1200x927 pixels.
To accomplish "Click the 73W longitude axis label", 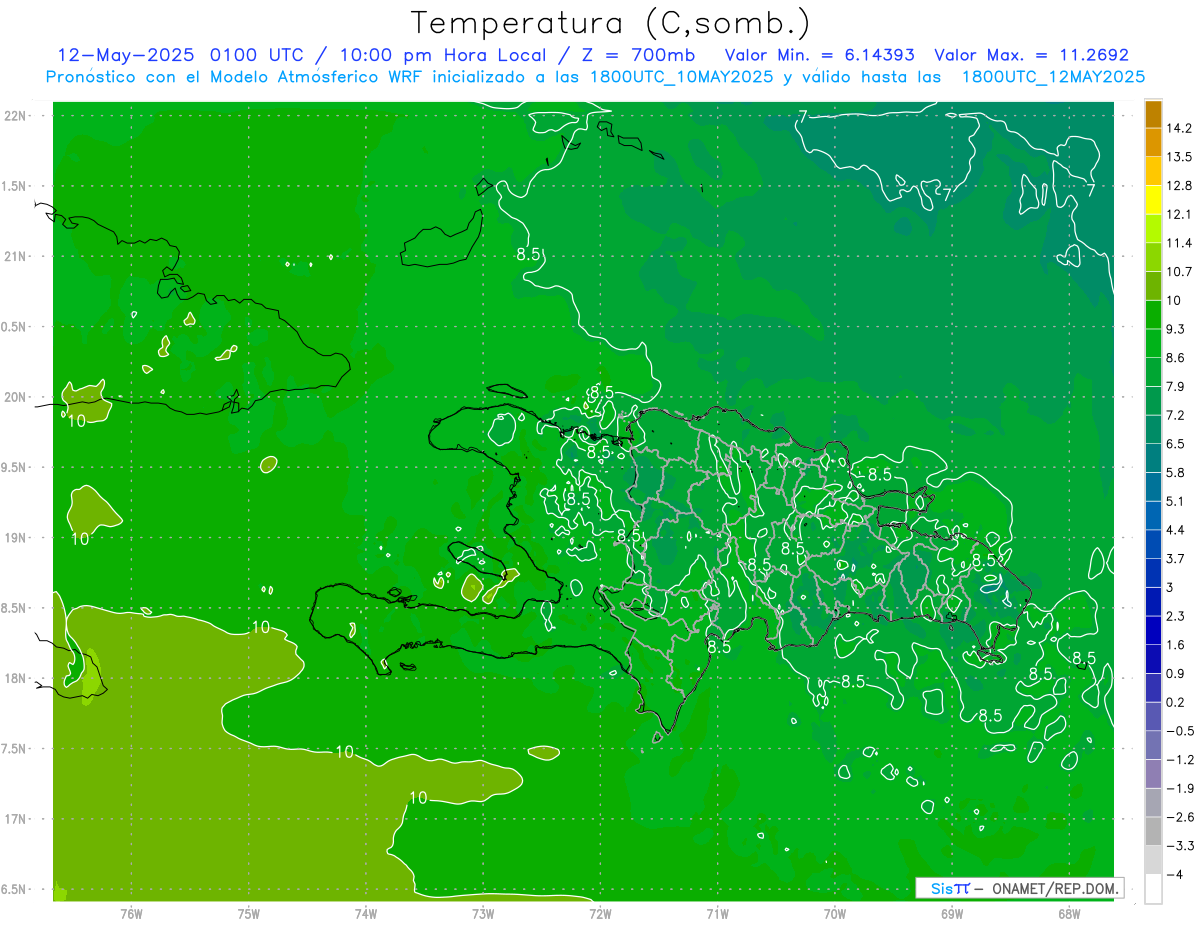I will [x=483, y=913].
